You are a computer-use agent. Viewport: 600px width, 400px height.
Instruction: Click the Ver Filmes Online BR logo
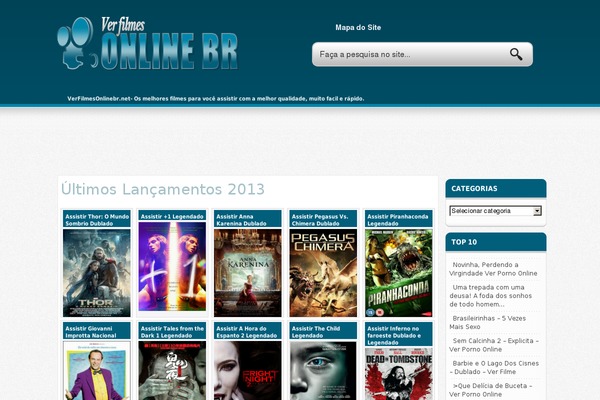pyautogui.click(x=148, y=43)
